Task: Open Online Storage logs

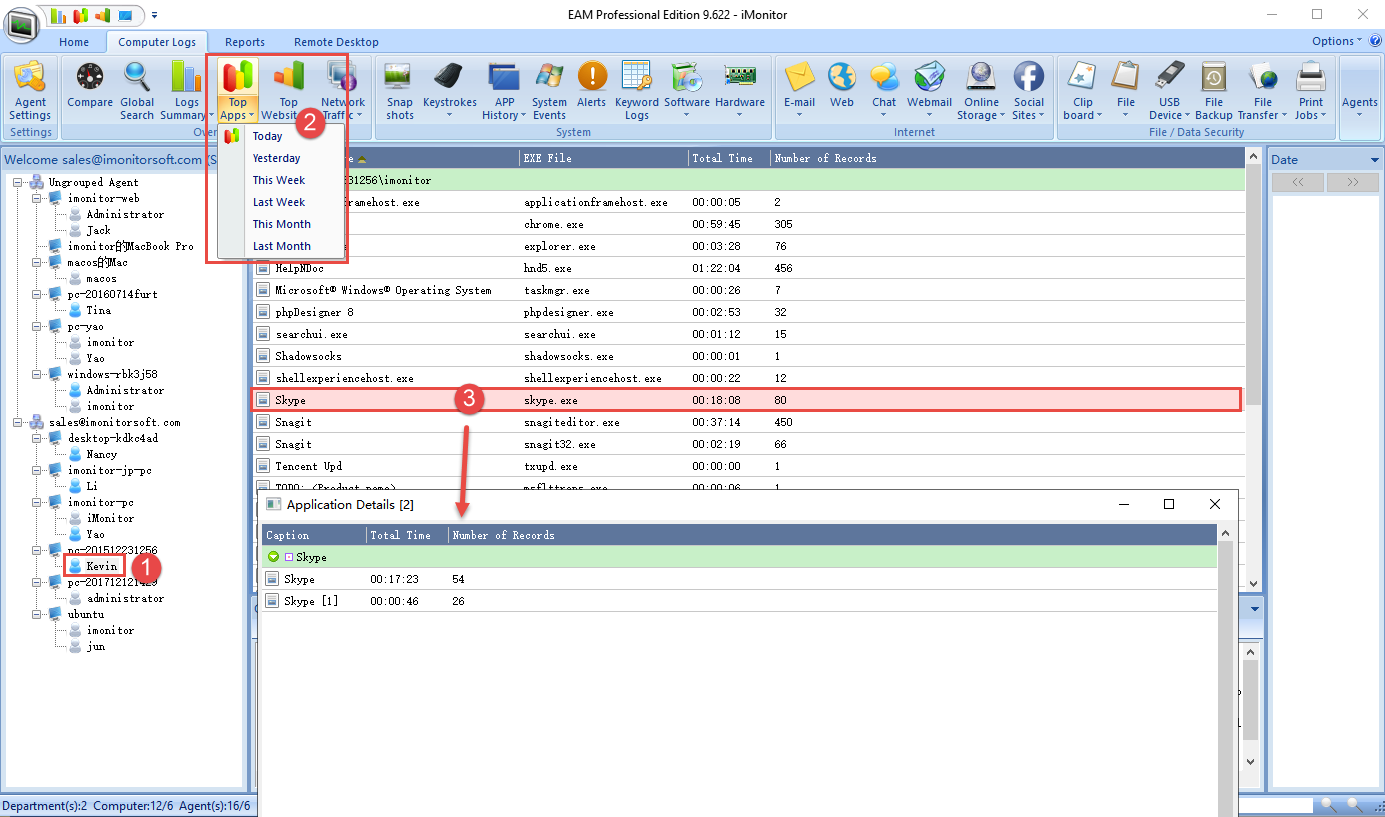Action: tap(981, 90)
